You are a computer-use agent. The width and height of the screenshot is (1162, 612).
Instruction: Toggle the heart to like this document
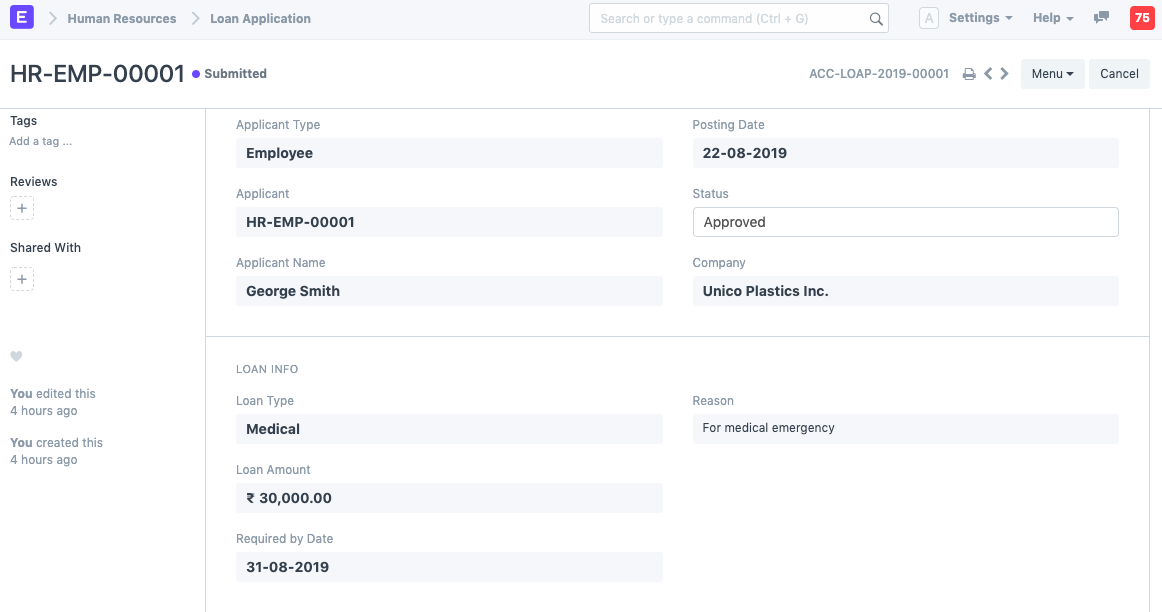pyautogui.click(x=15, y=356)
